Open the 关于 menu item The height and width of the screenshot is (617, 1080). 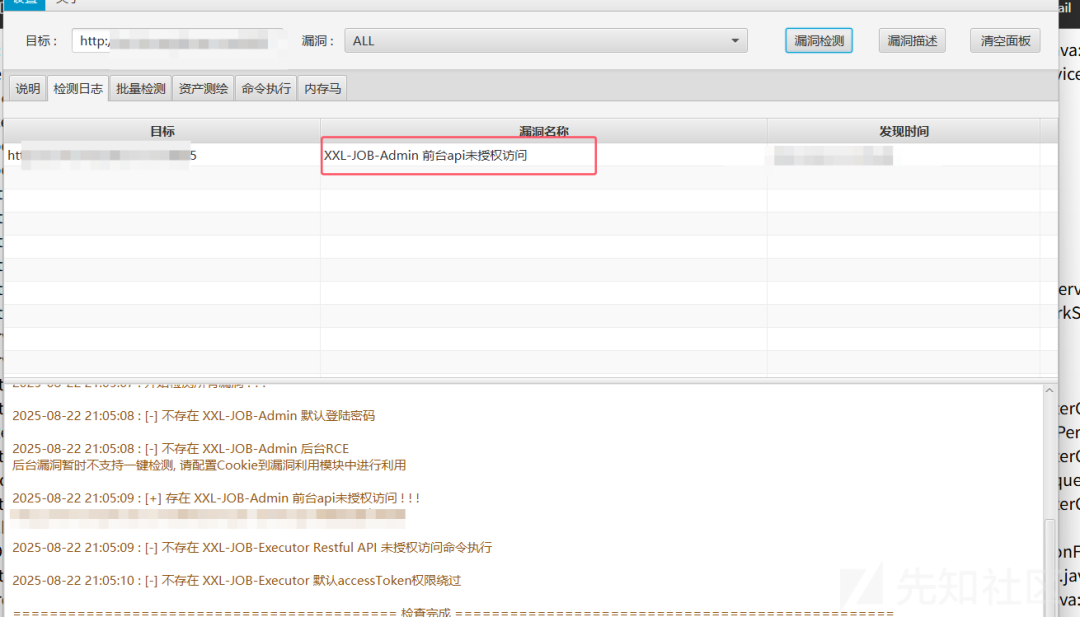64,3
